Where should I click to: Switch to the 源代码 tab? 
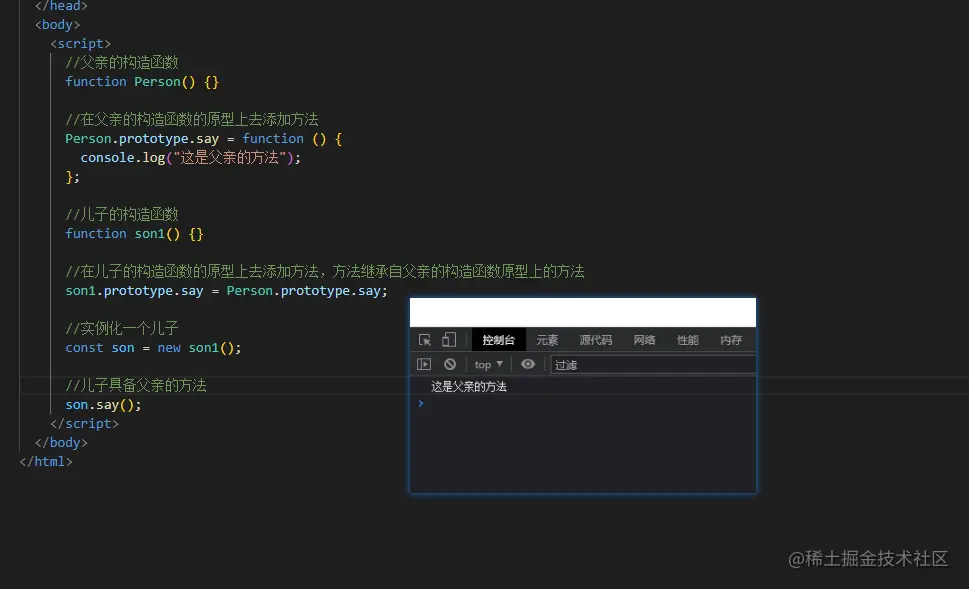coord(596,340)
